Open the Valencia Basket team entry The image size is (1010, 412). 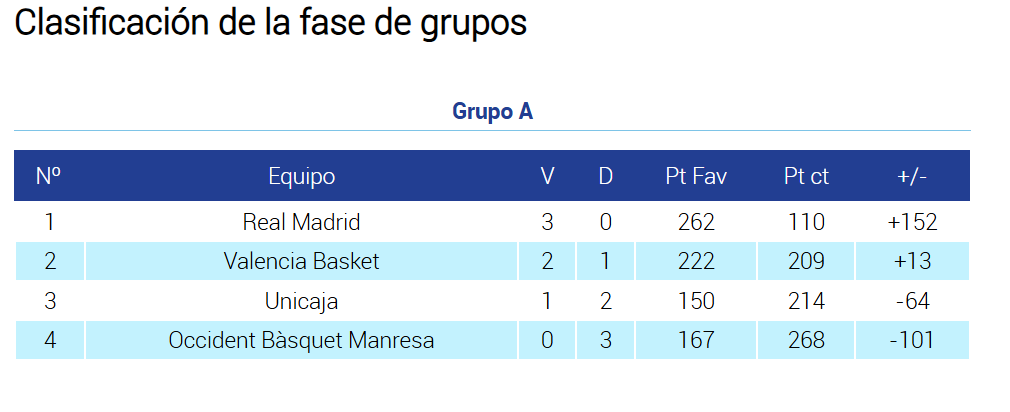(x=301, y=262)
